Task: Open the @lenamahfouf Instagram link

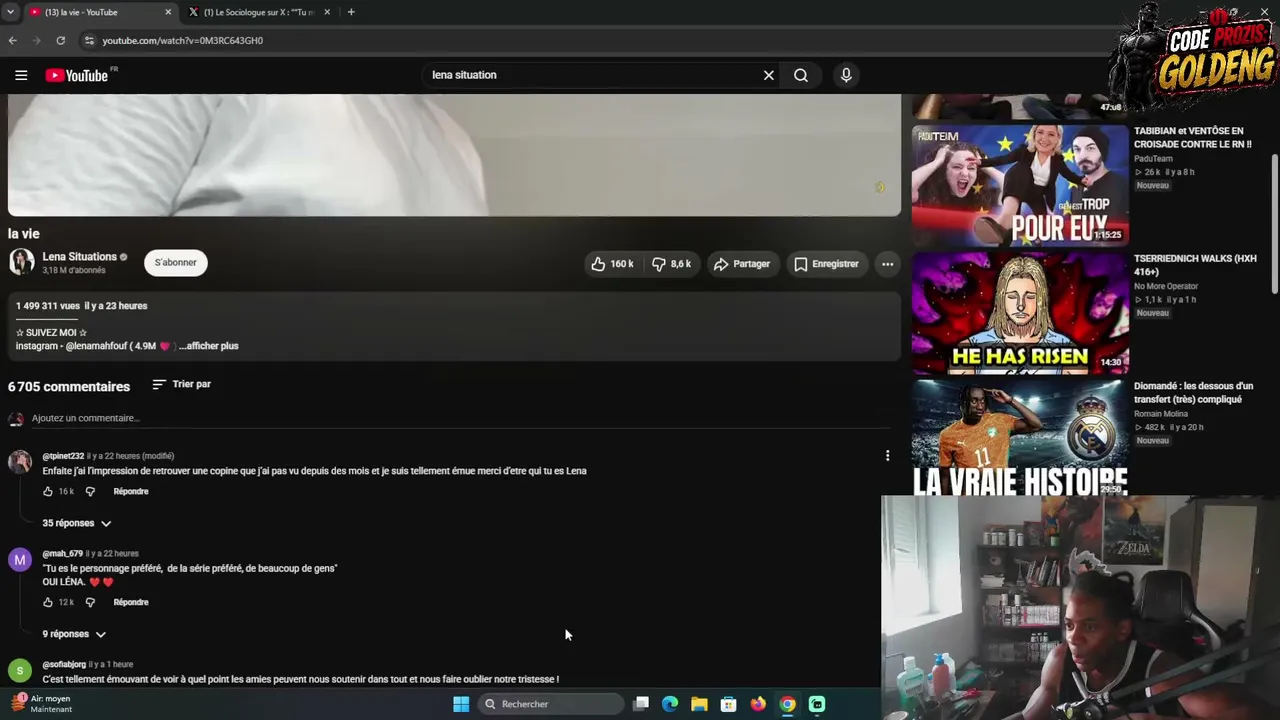Action: pos(97,346)
